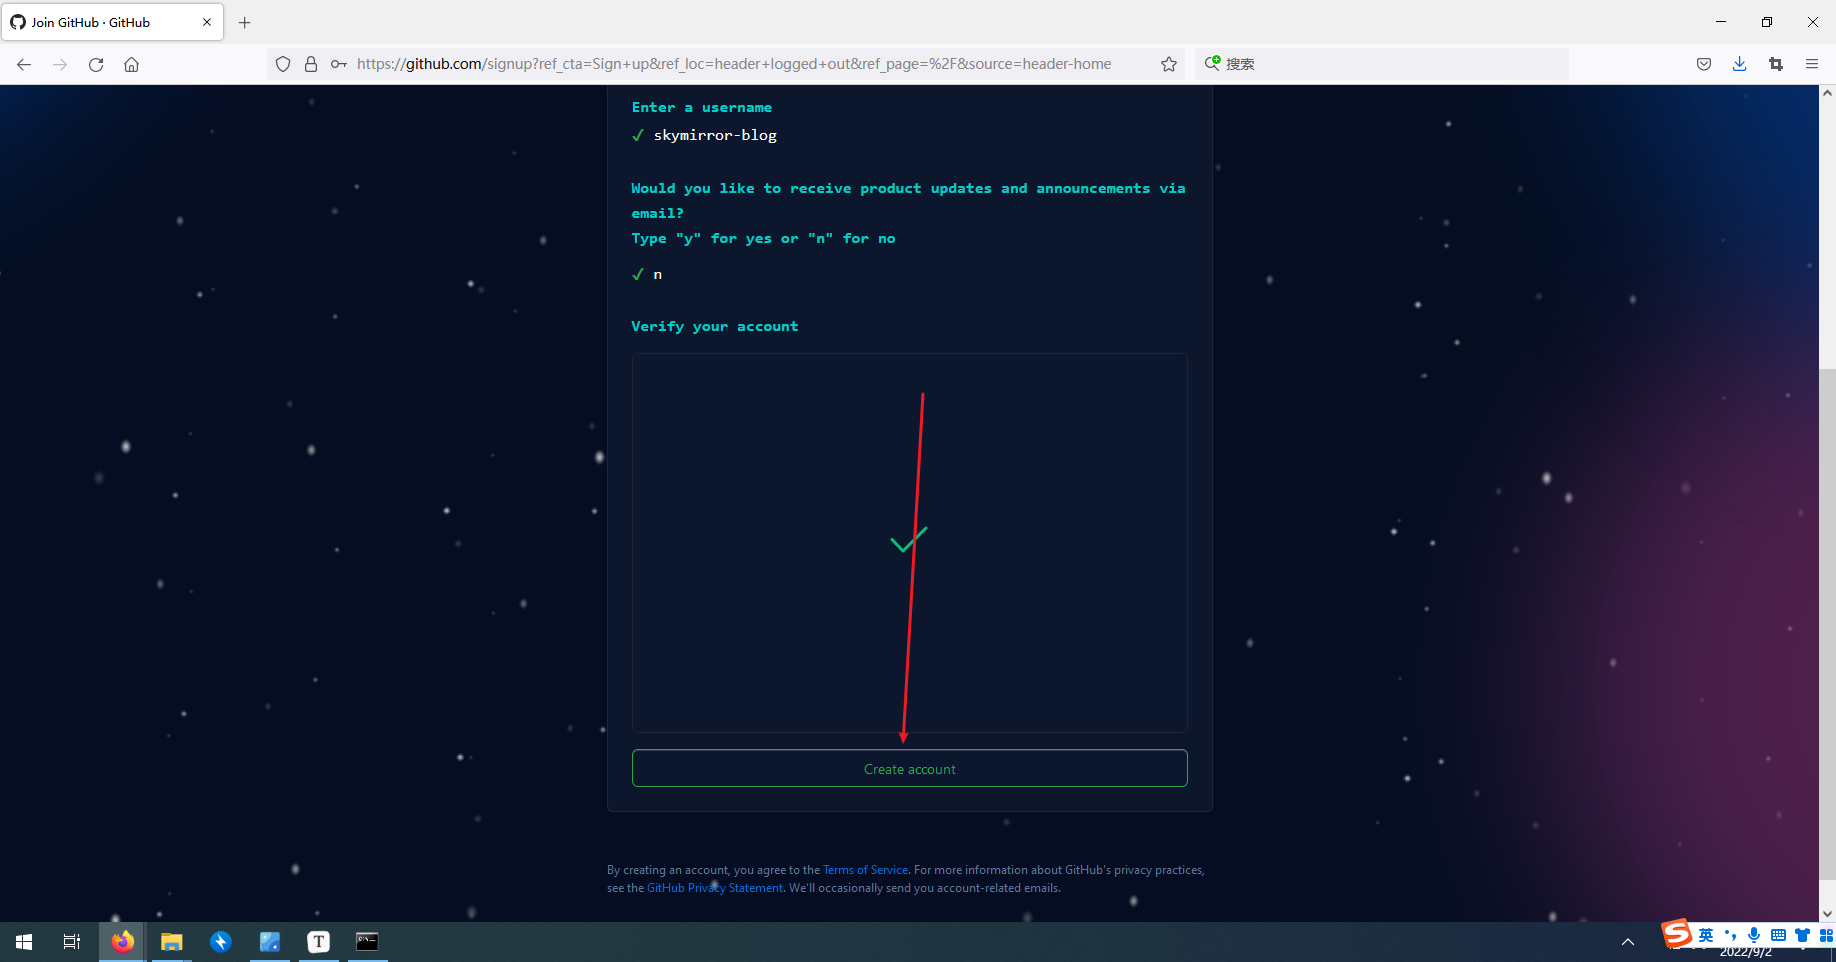
Task: Open the Sogou skin shirt icon
Action: [1802, 935]
